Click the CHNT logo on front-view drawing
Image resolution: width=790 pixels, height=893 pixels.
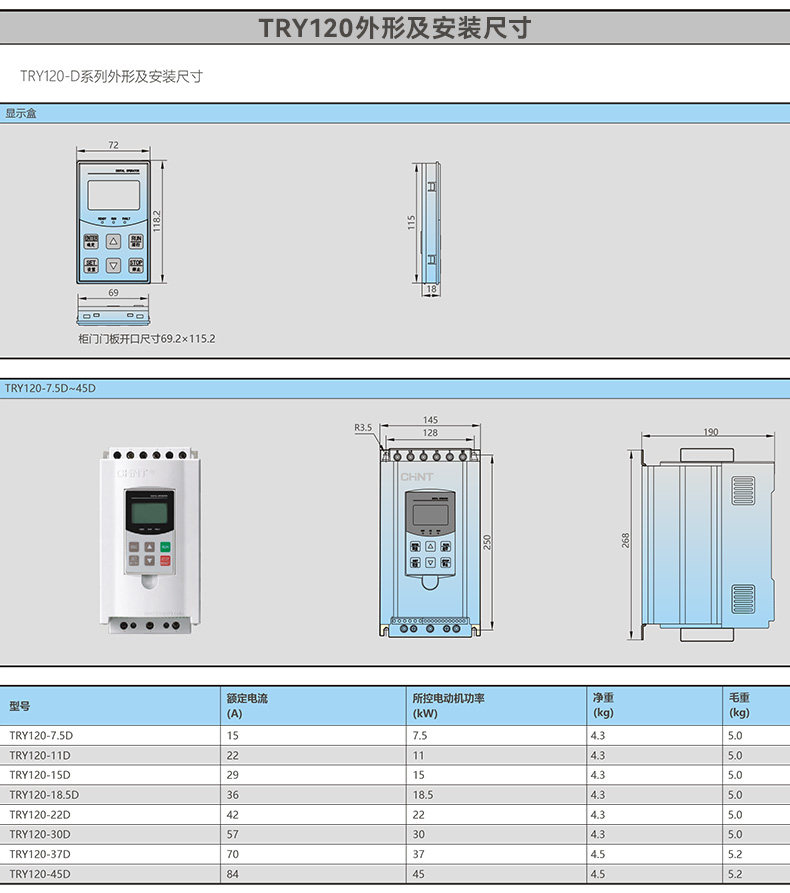pos(417,477)
